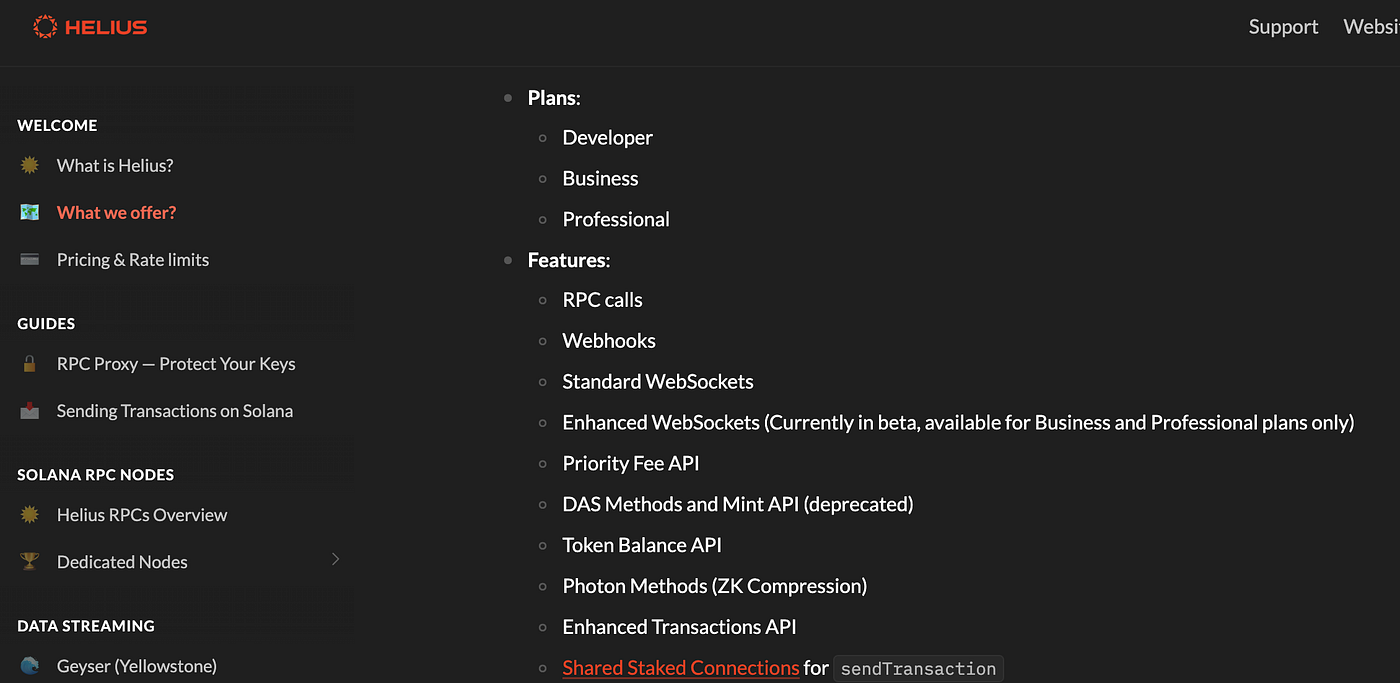Click the DATA STREAMING section heading

click(x=86, y=626)
